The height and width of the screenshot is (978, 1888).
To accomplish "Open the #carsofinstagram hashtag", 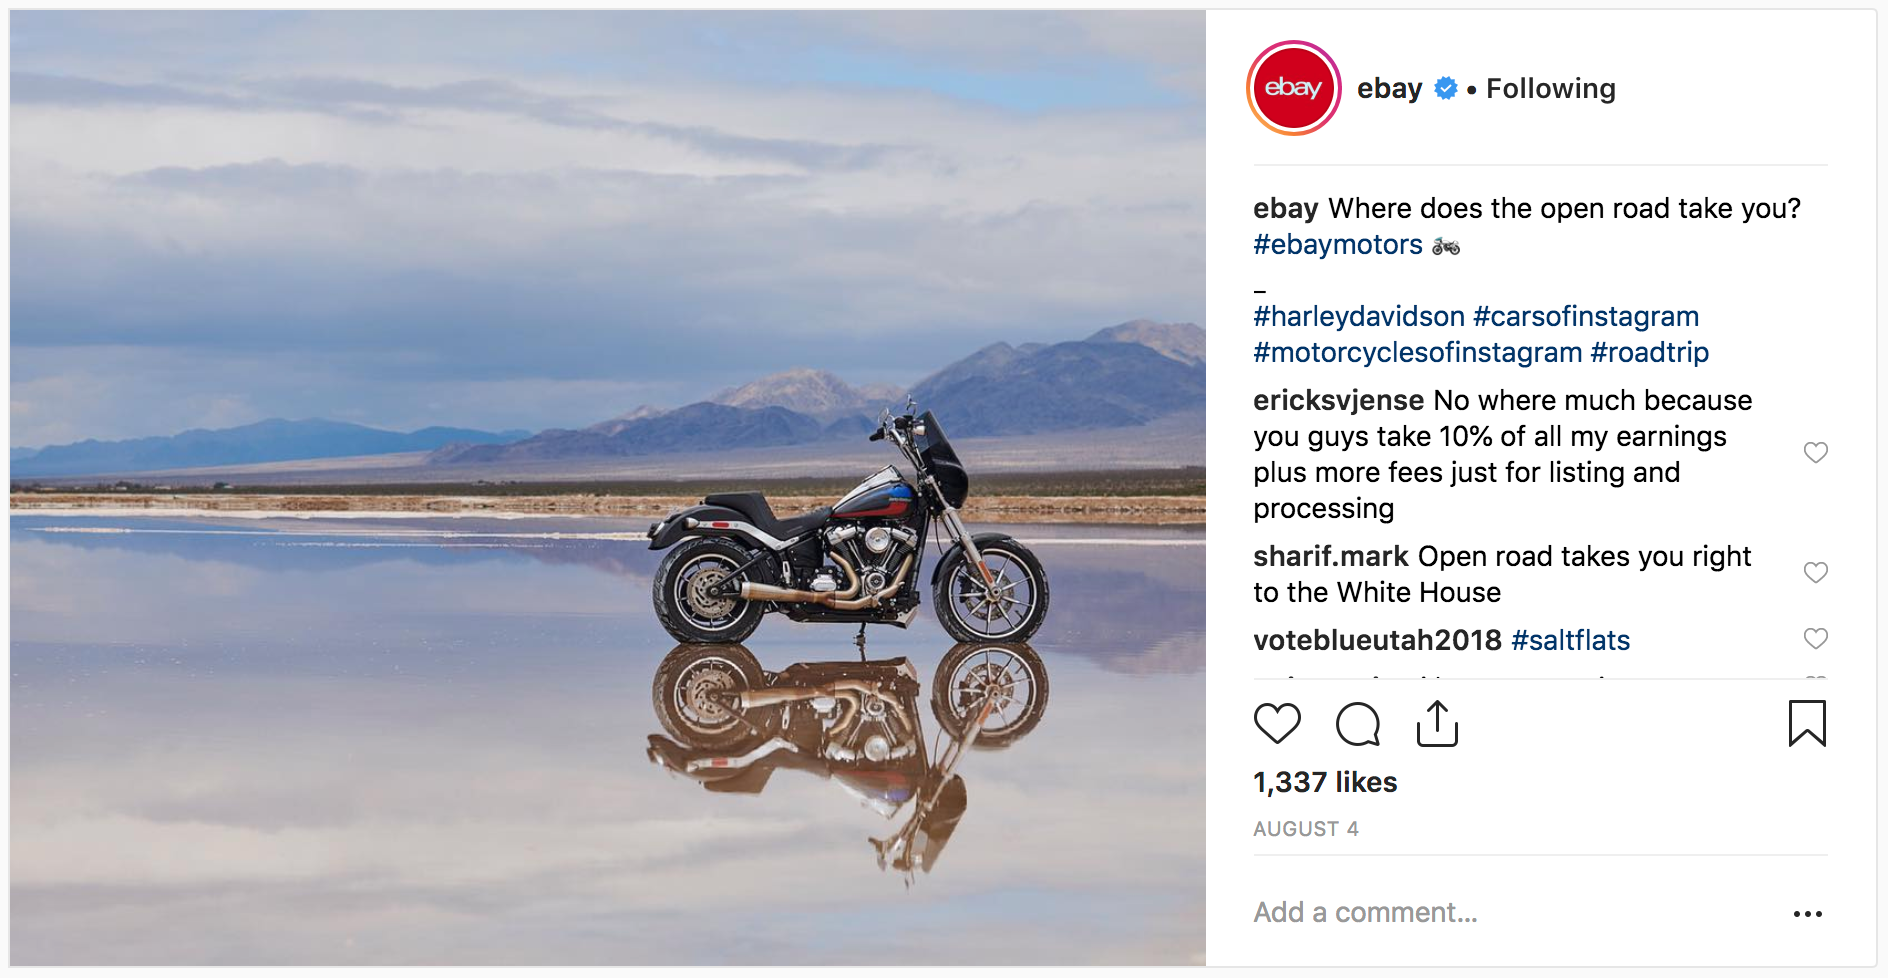I will point(1586,317).
